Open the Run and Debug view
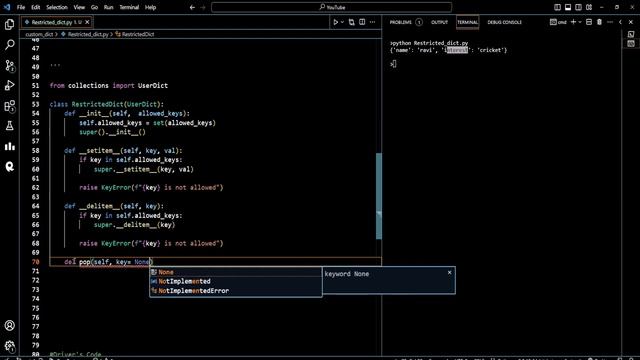The width and height of the screenshot is (640, 360). [x=9, y=85]
